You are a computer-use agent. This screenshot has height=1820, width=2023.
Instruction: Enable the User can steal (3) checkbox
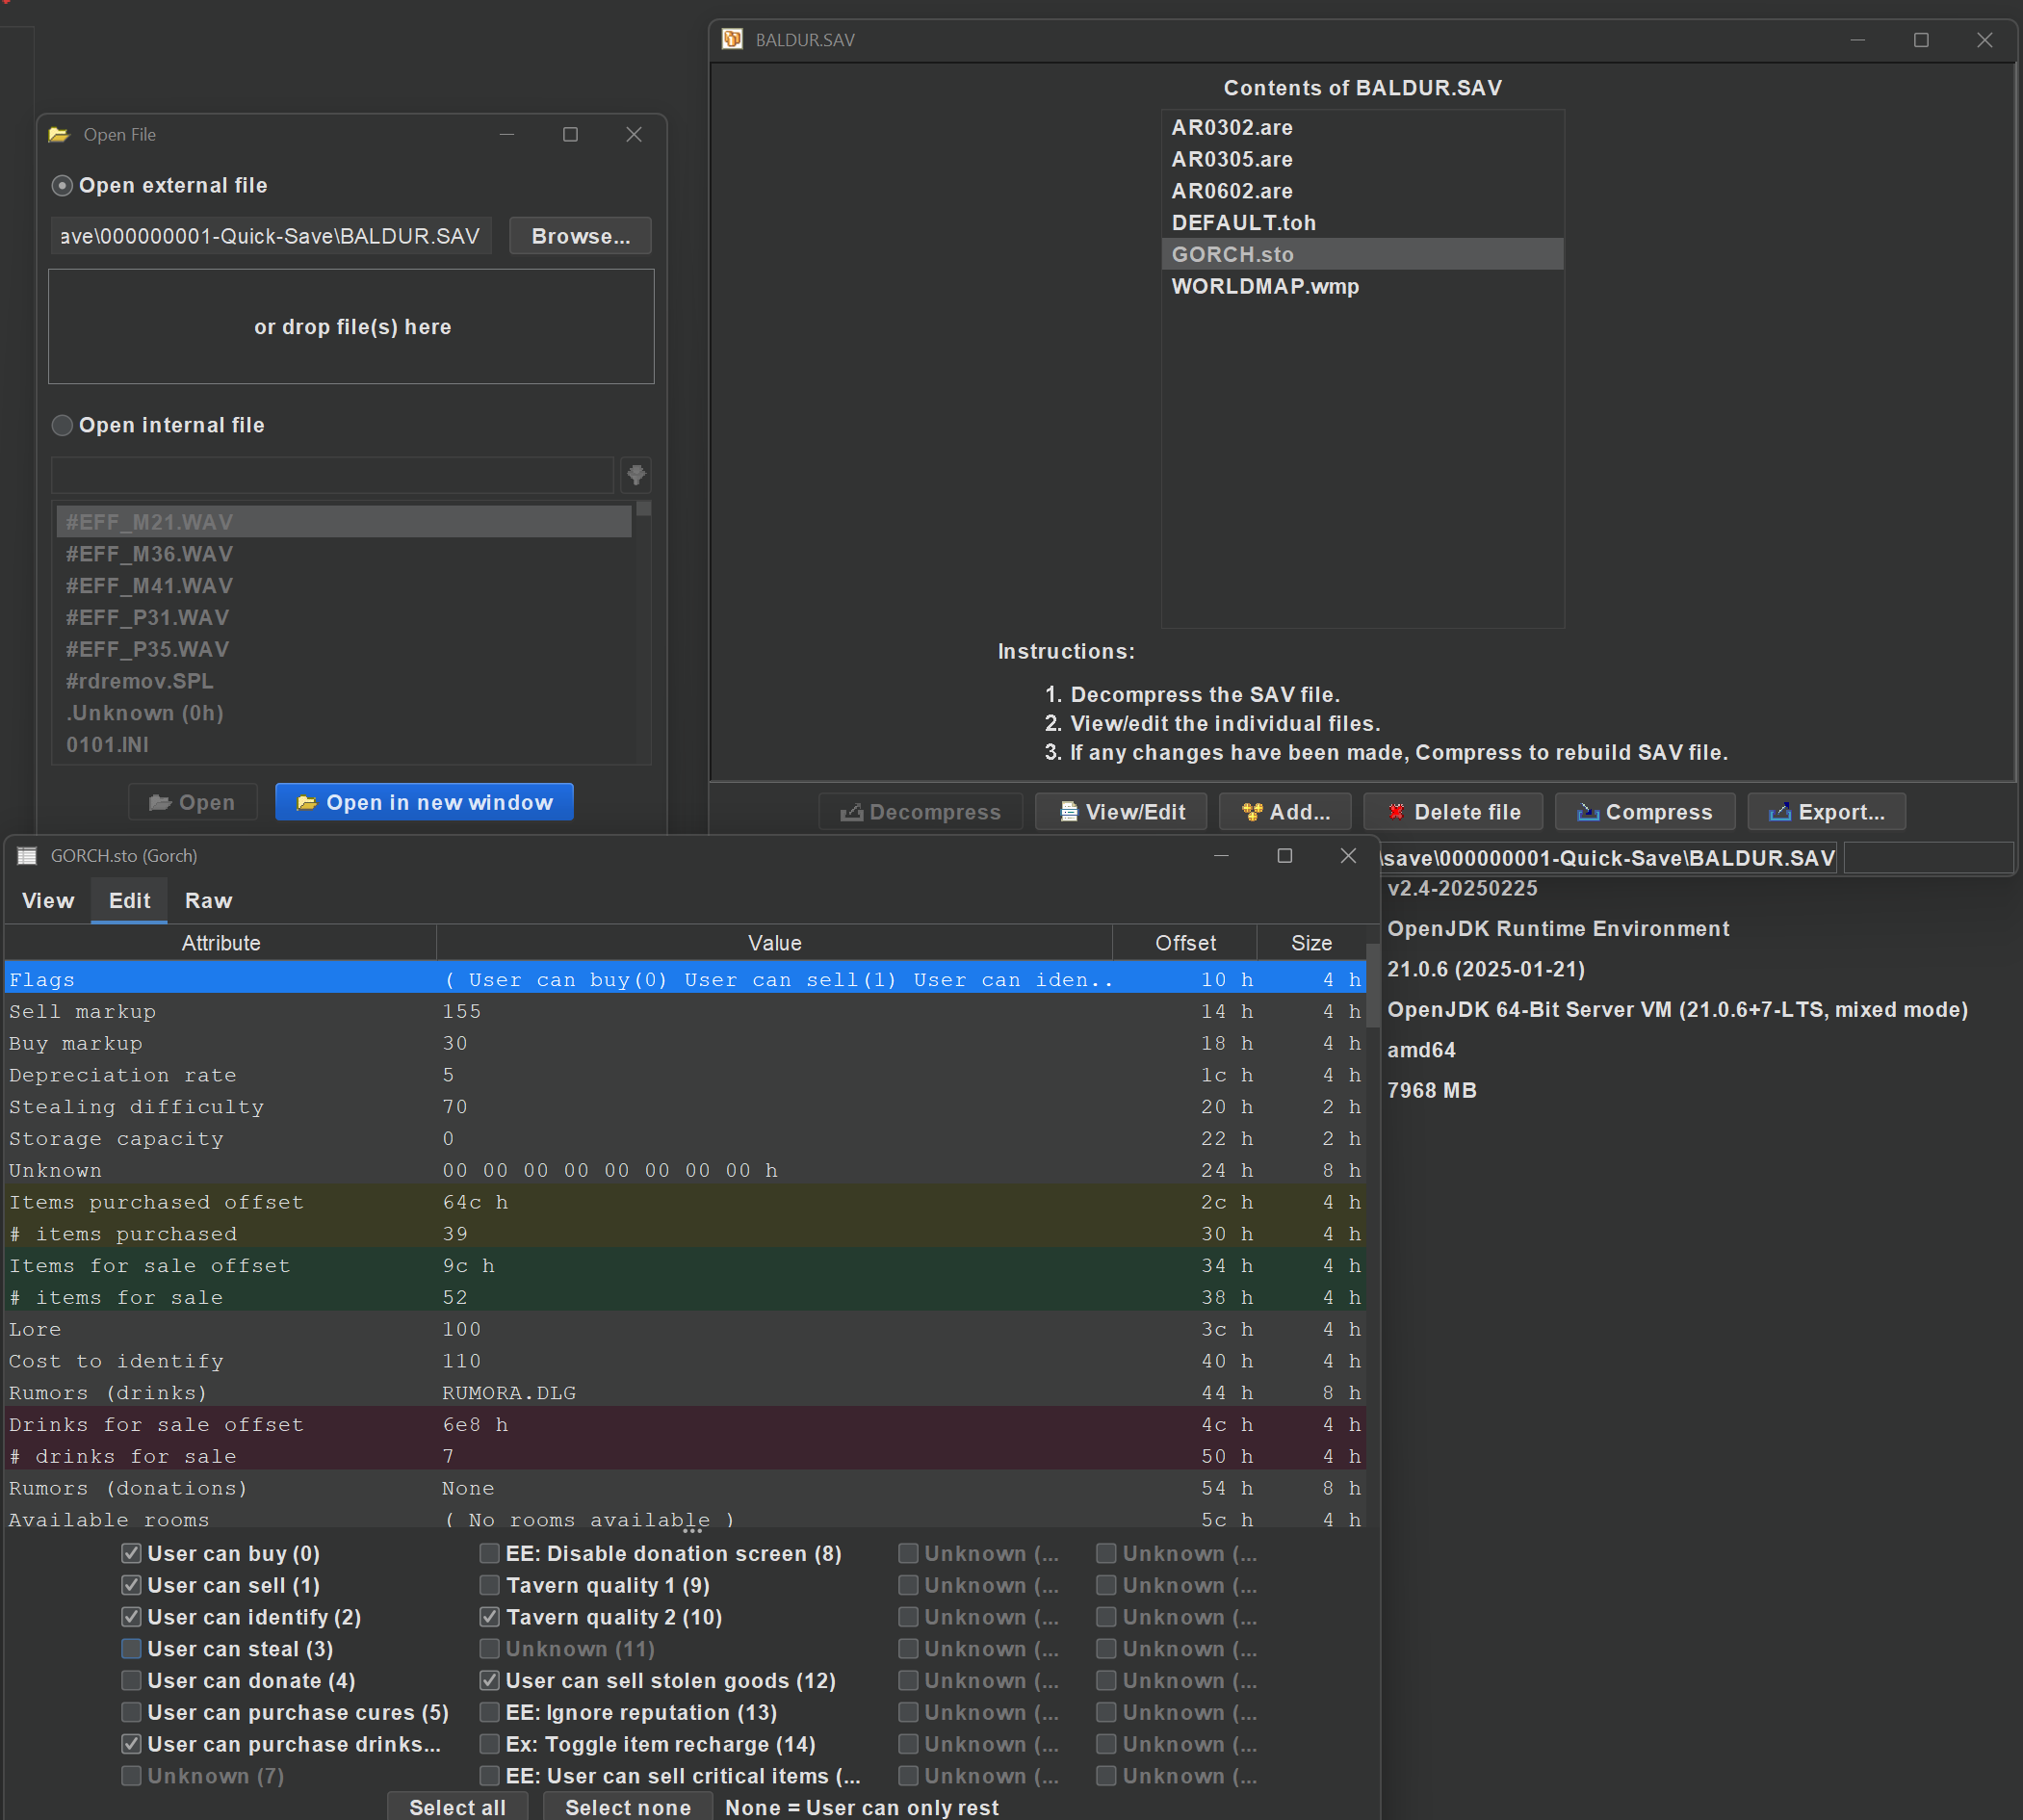(131, 1649)
